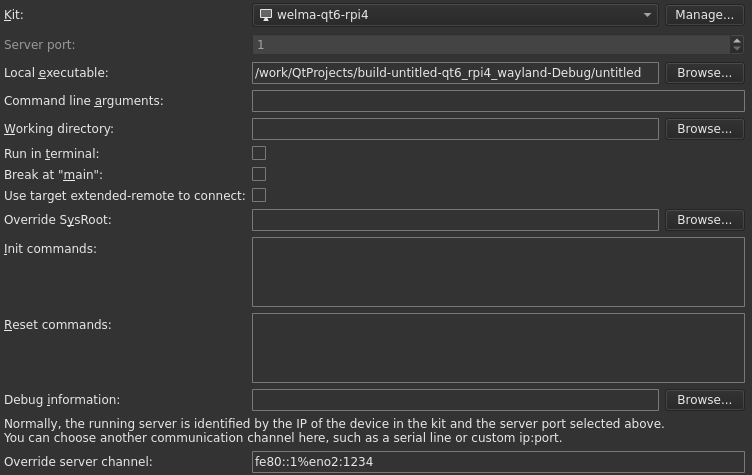The width and height of the screenshot is (752, 475).
Task: Enable the Run in terminal checkbox
Action: point(259,154)
